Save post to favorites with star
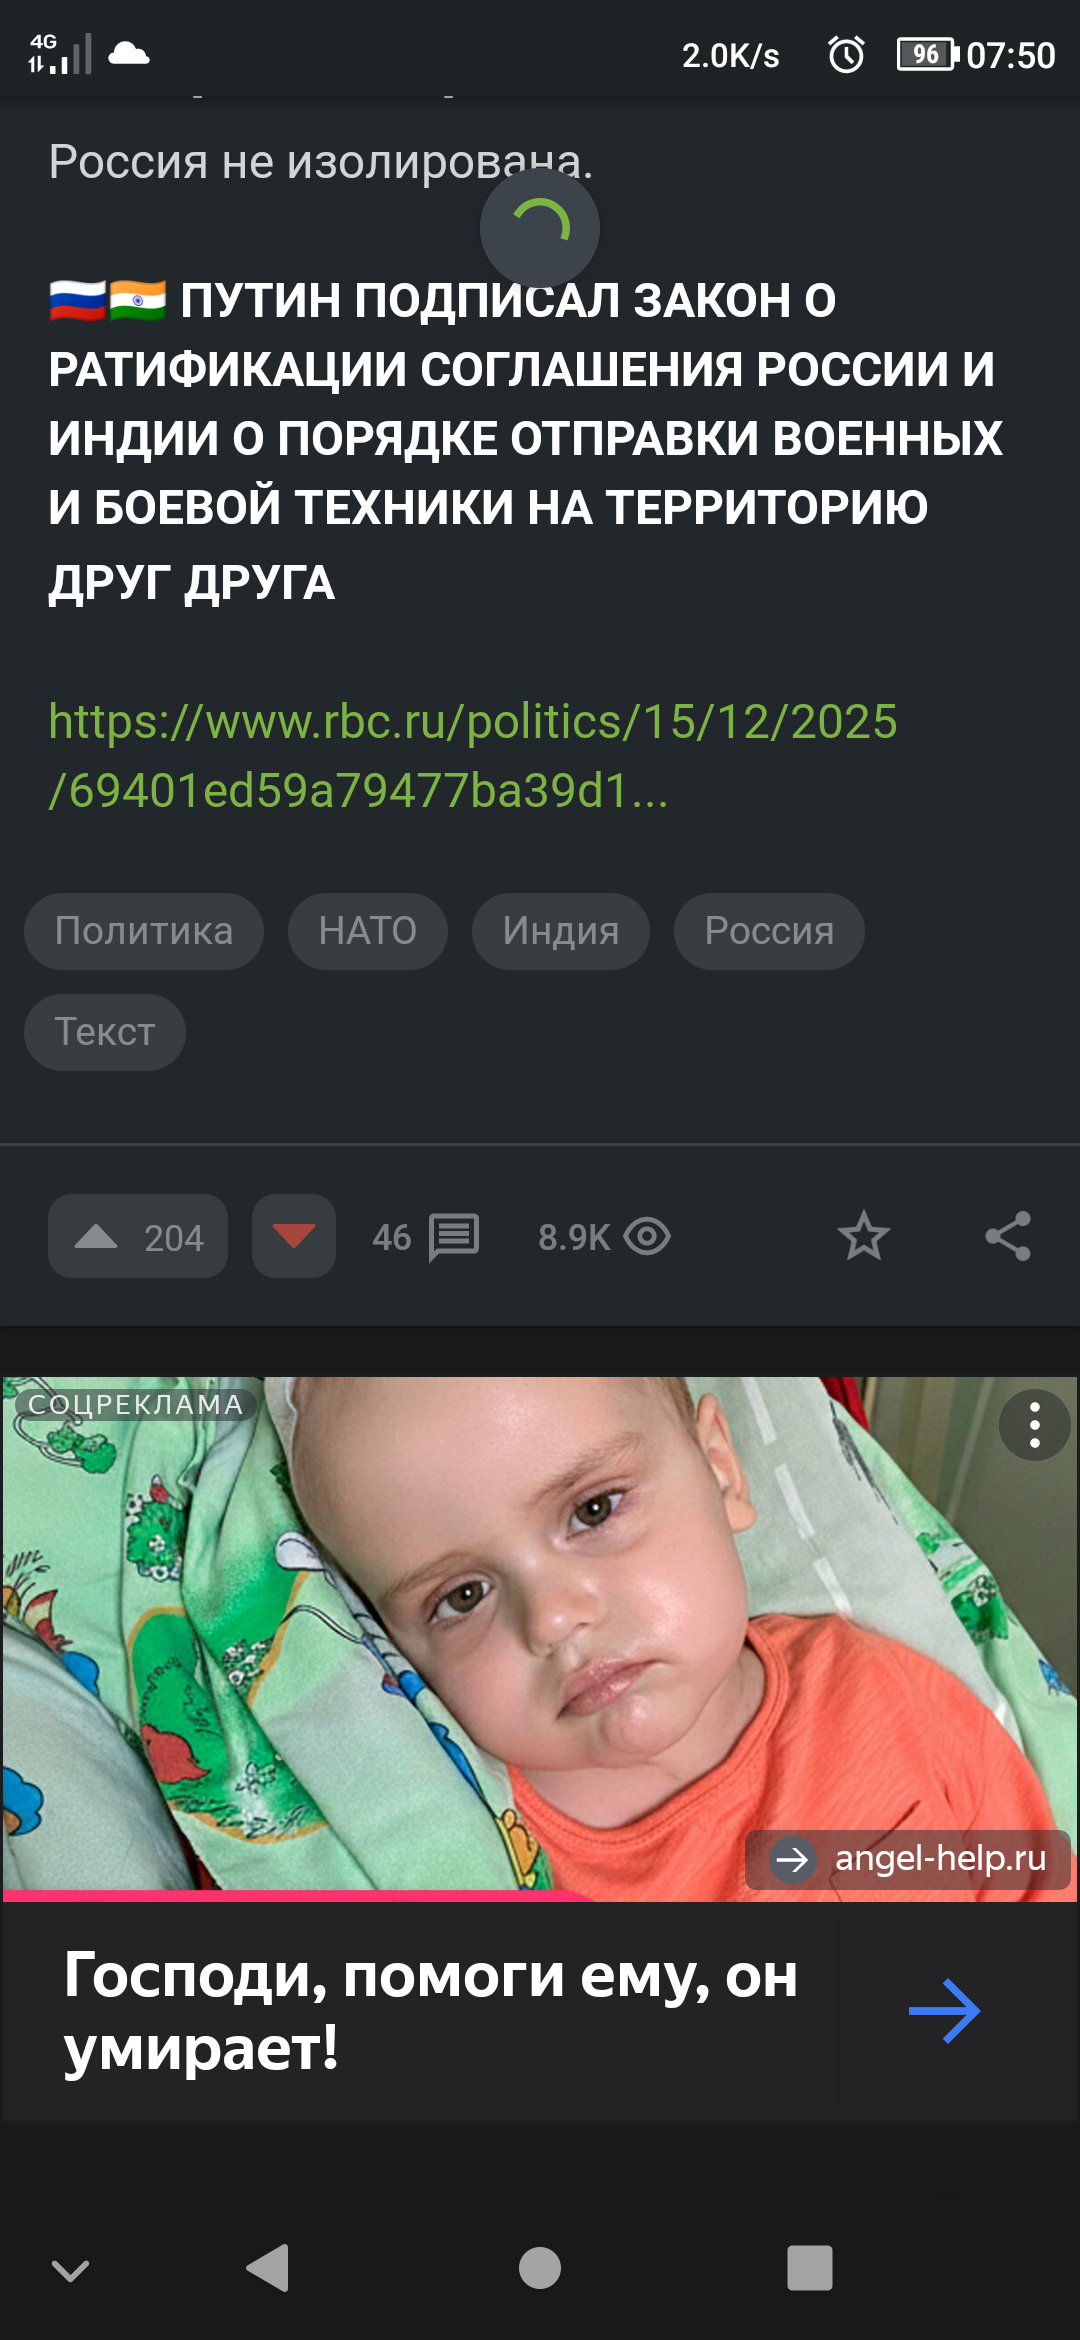1080x2340 pixels. (863, 1237)
